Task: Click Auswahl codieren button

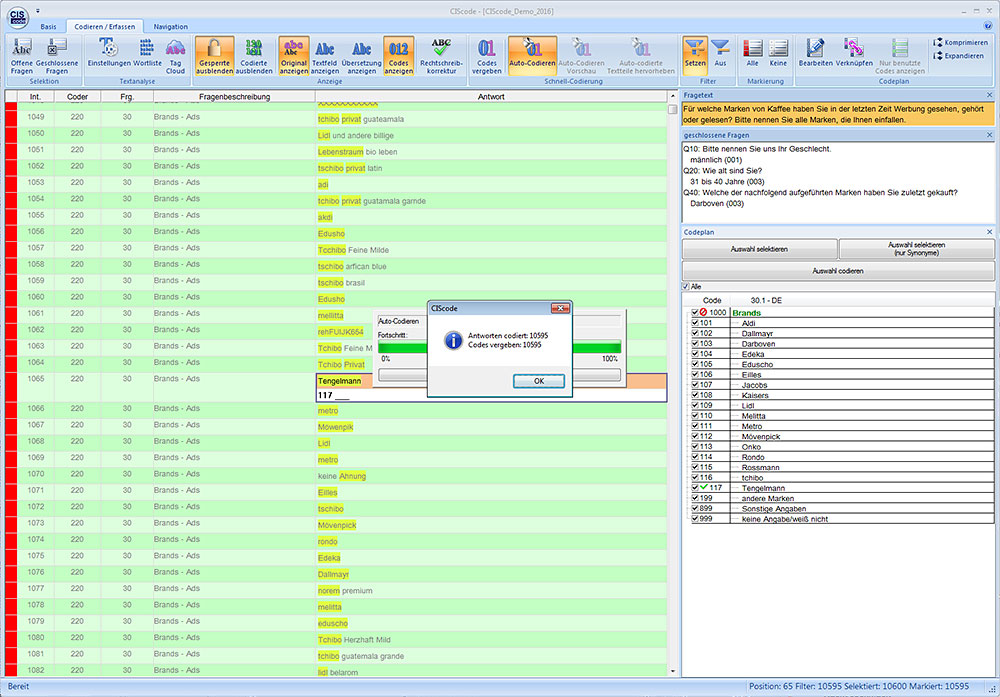Action: pos(838,271)
